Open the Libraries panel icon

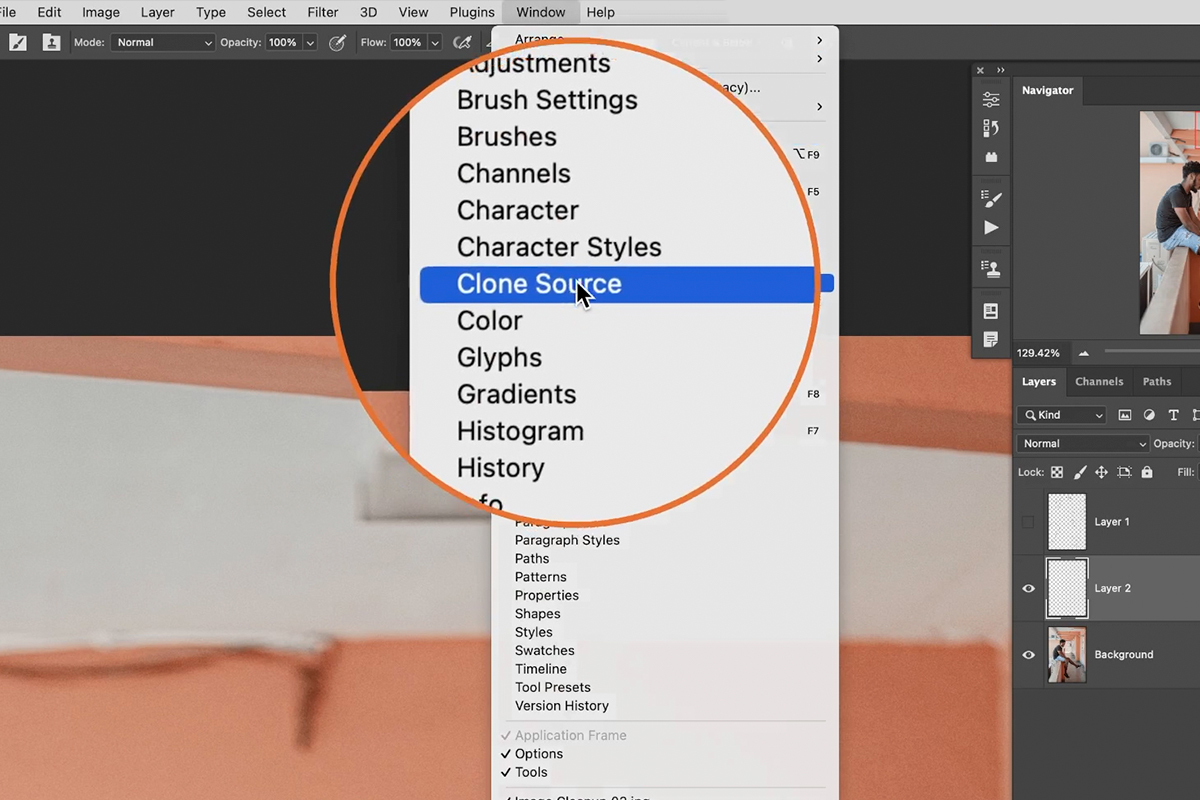tap(991, 157)
